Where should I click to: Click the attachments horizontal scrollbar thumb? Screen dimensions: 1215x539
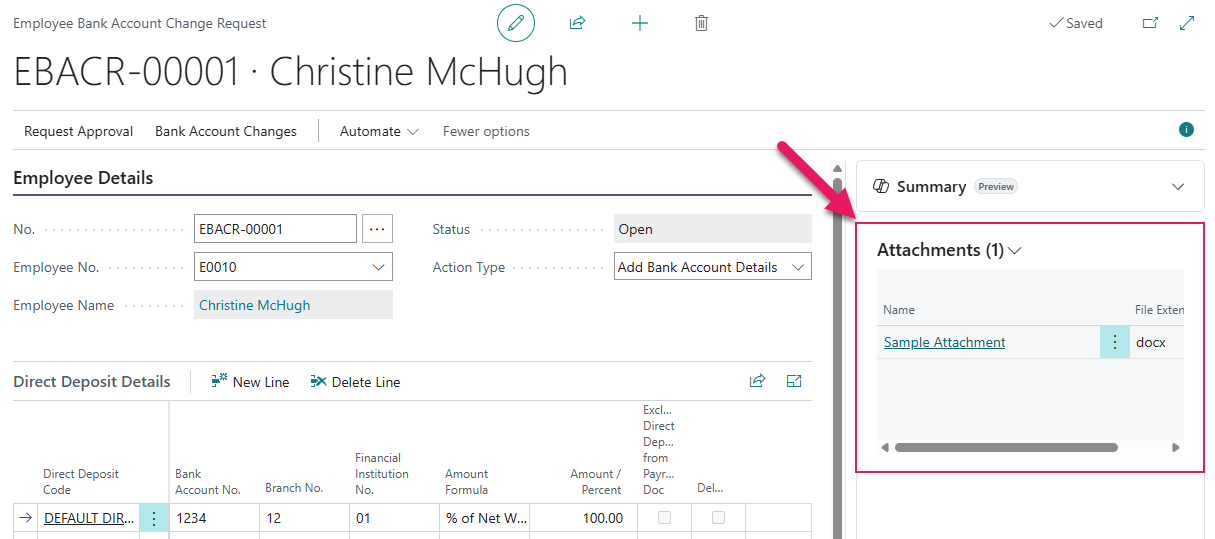[1006, 447]
